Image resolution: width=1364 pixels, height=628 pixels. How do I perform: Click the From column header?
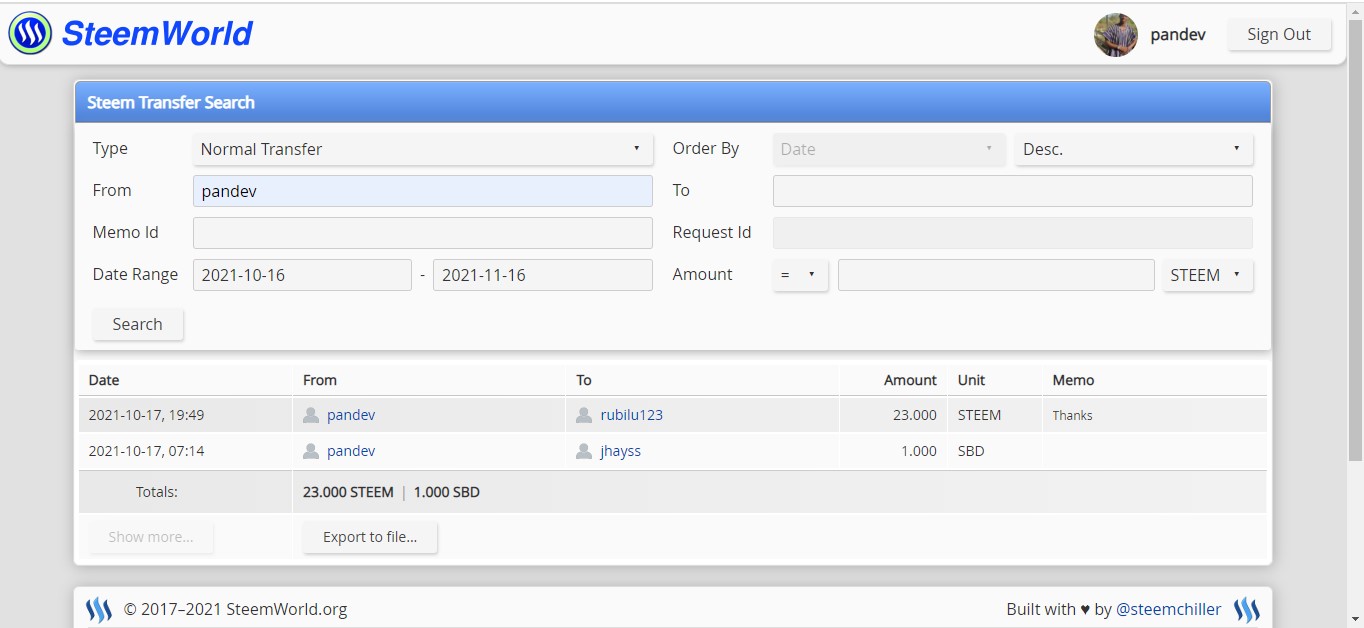point(320,380)
